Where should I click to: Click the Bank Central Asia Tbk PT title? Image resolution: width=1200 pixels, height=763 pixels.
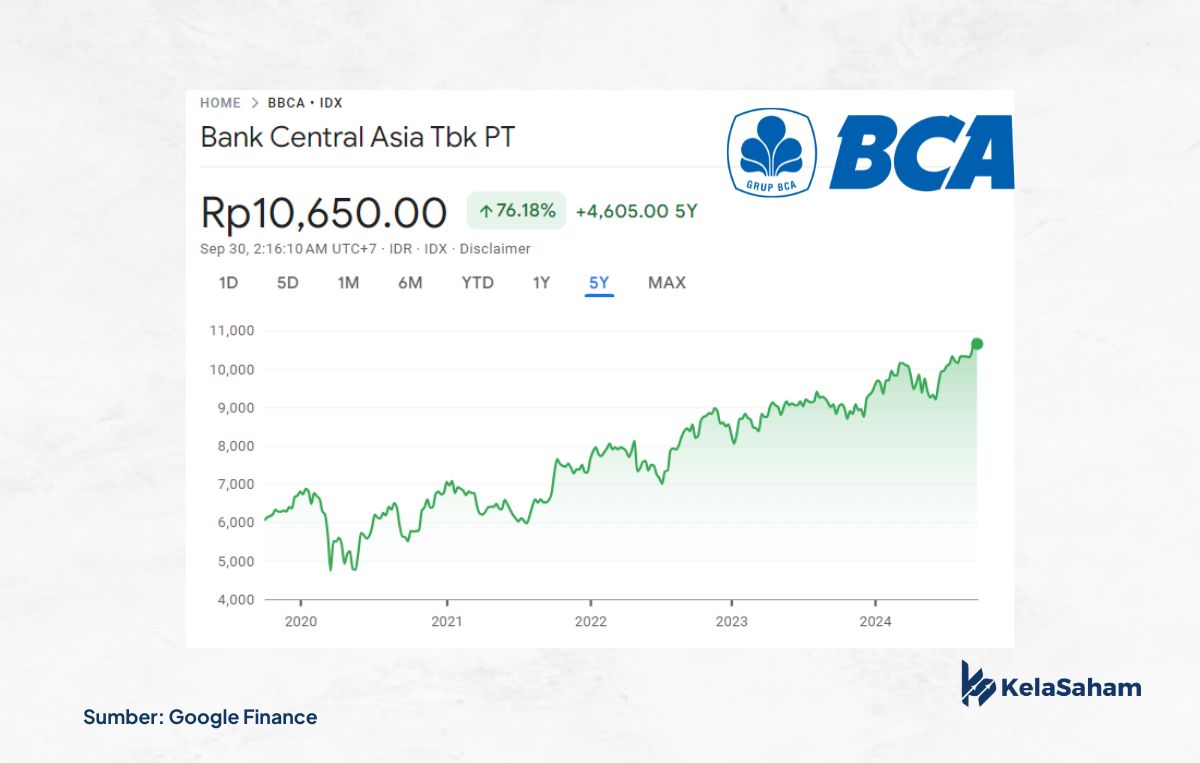tap(358, 137)
